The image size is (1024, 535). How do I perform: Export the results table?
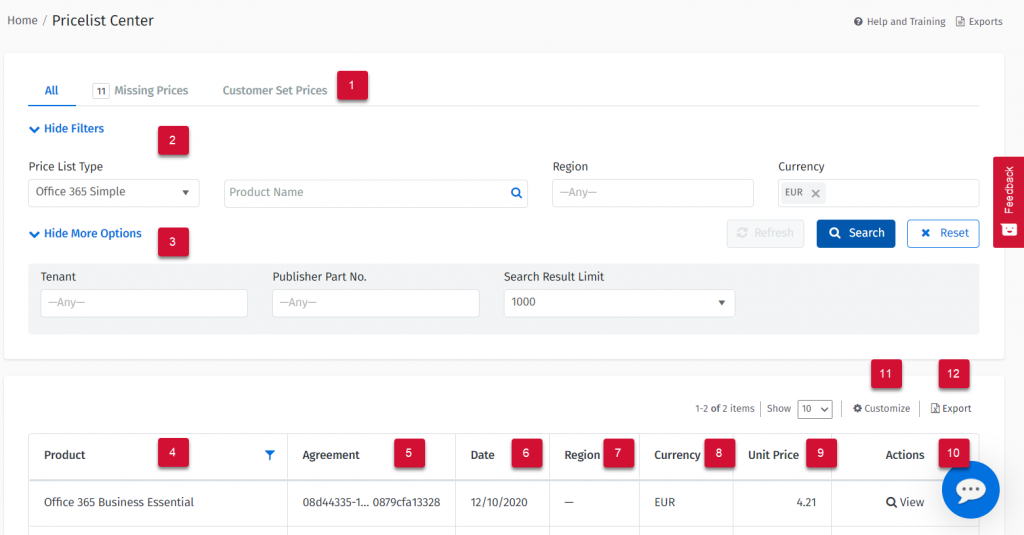coord(951,408)
